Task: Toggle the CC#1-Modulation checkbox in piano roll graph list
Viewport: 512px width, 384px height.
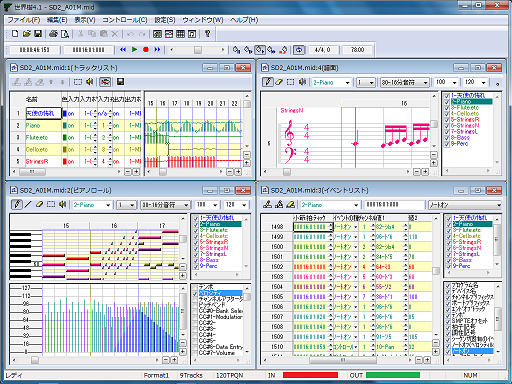Action: click(196, 317)
